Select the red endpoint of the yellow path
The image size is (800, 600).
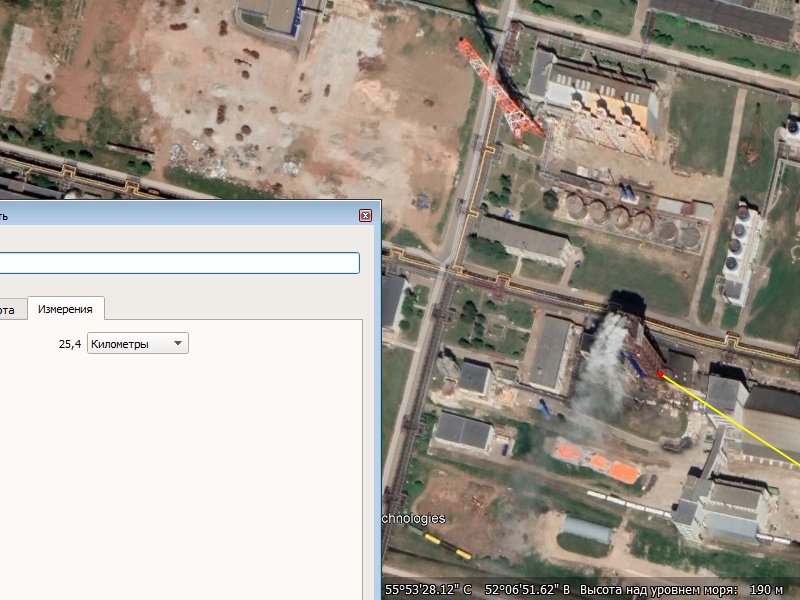point(660,374)
